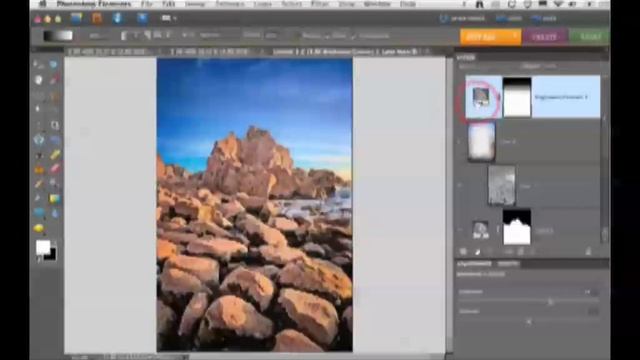Screen dimensions: 640x360
Task: Click the circled Brightness/Contrast adjustment layer thumbnail
Action: tap(481, 98)
